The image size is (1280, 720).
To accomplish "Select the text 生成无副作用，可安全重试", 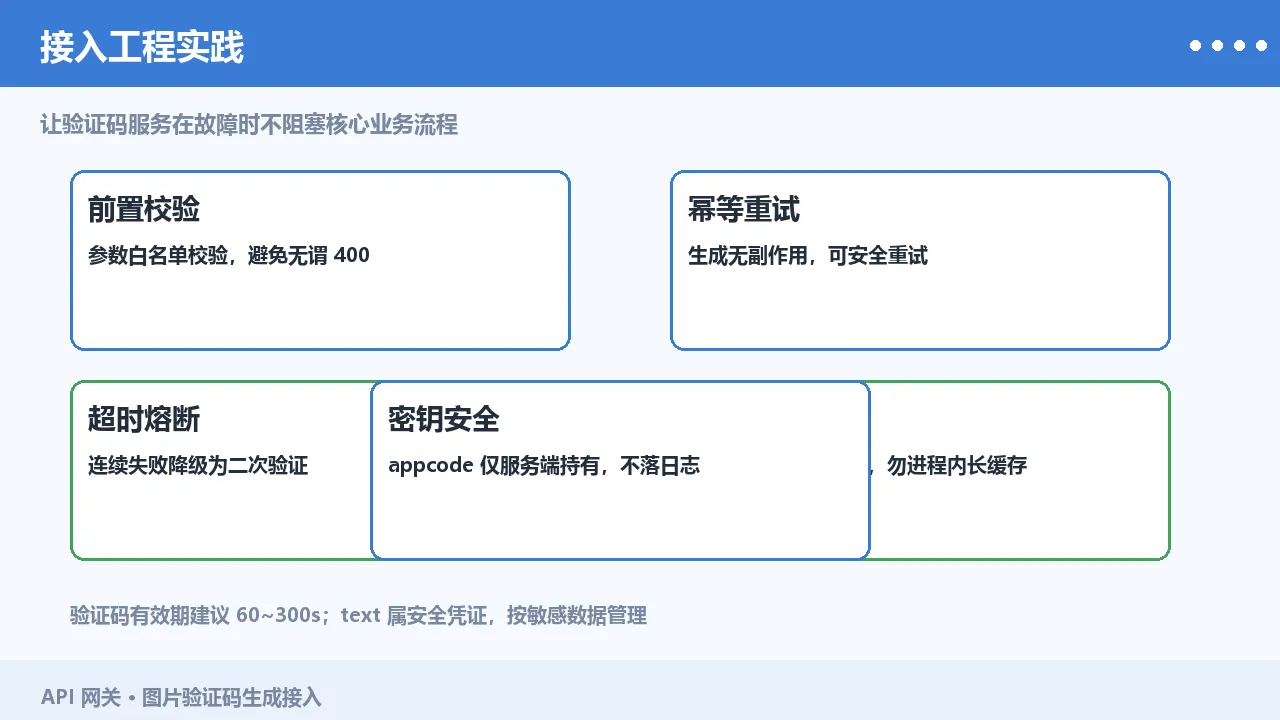I will pos(808,256).
